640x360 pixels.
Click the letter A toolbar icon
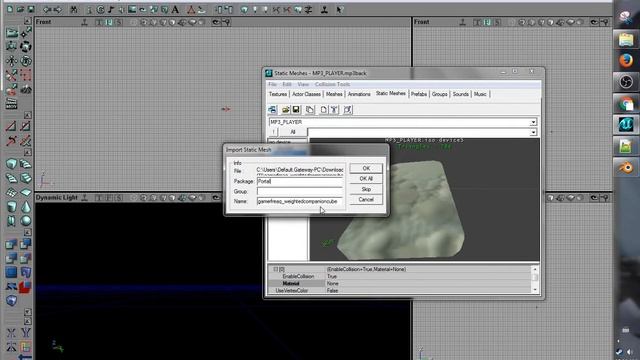(x=175, y=9)
